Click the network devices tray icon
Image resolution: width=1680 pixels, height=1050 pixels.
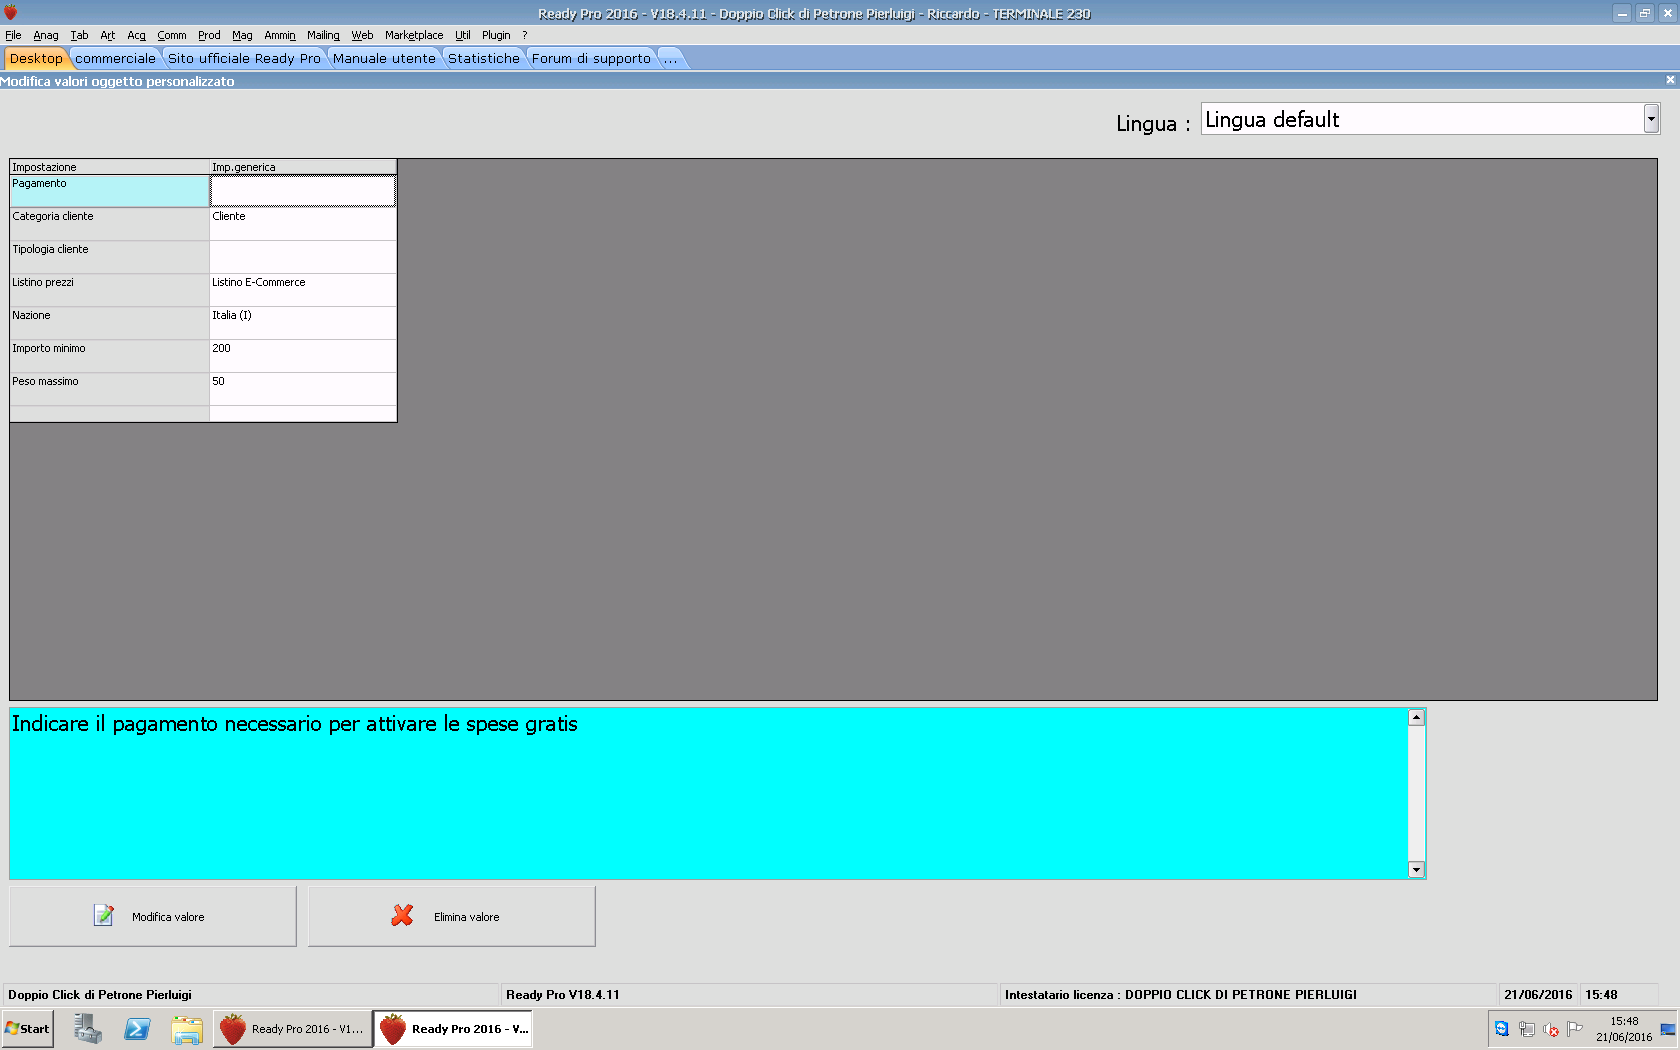point(1527,1029)
